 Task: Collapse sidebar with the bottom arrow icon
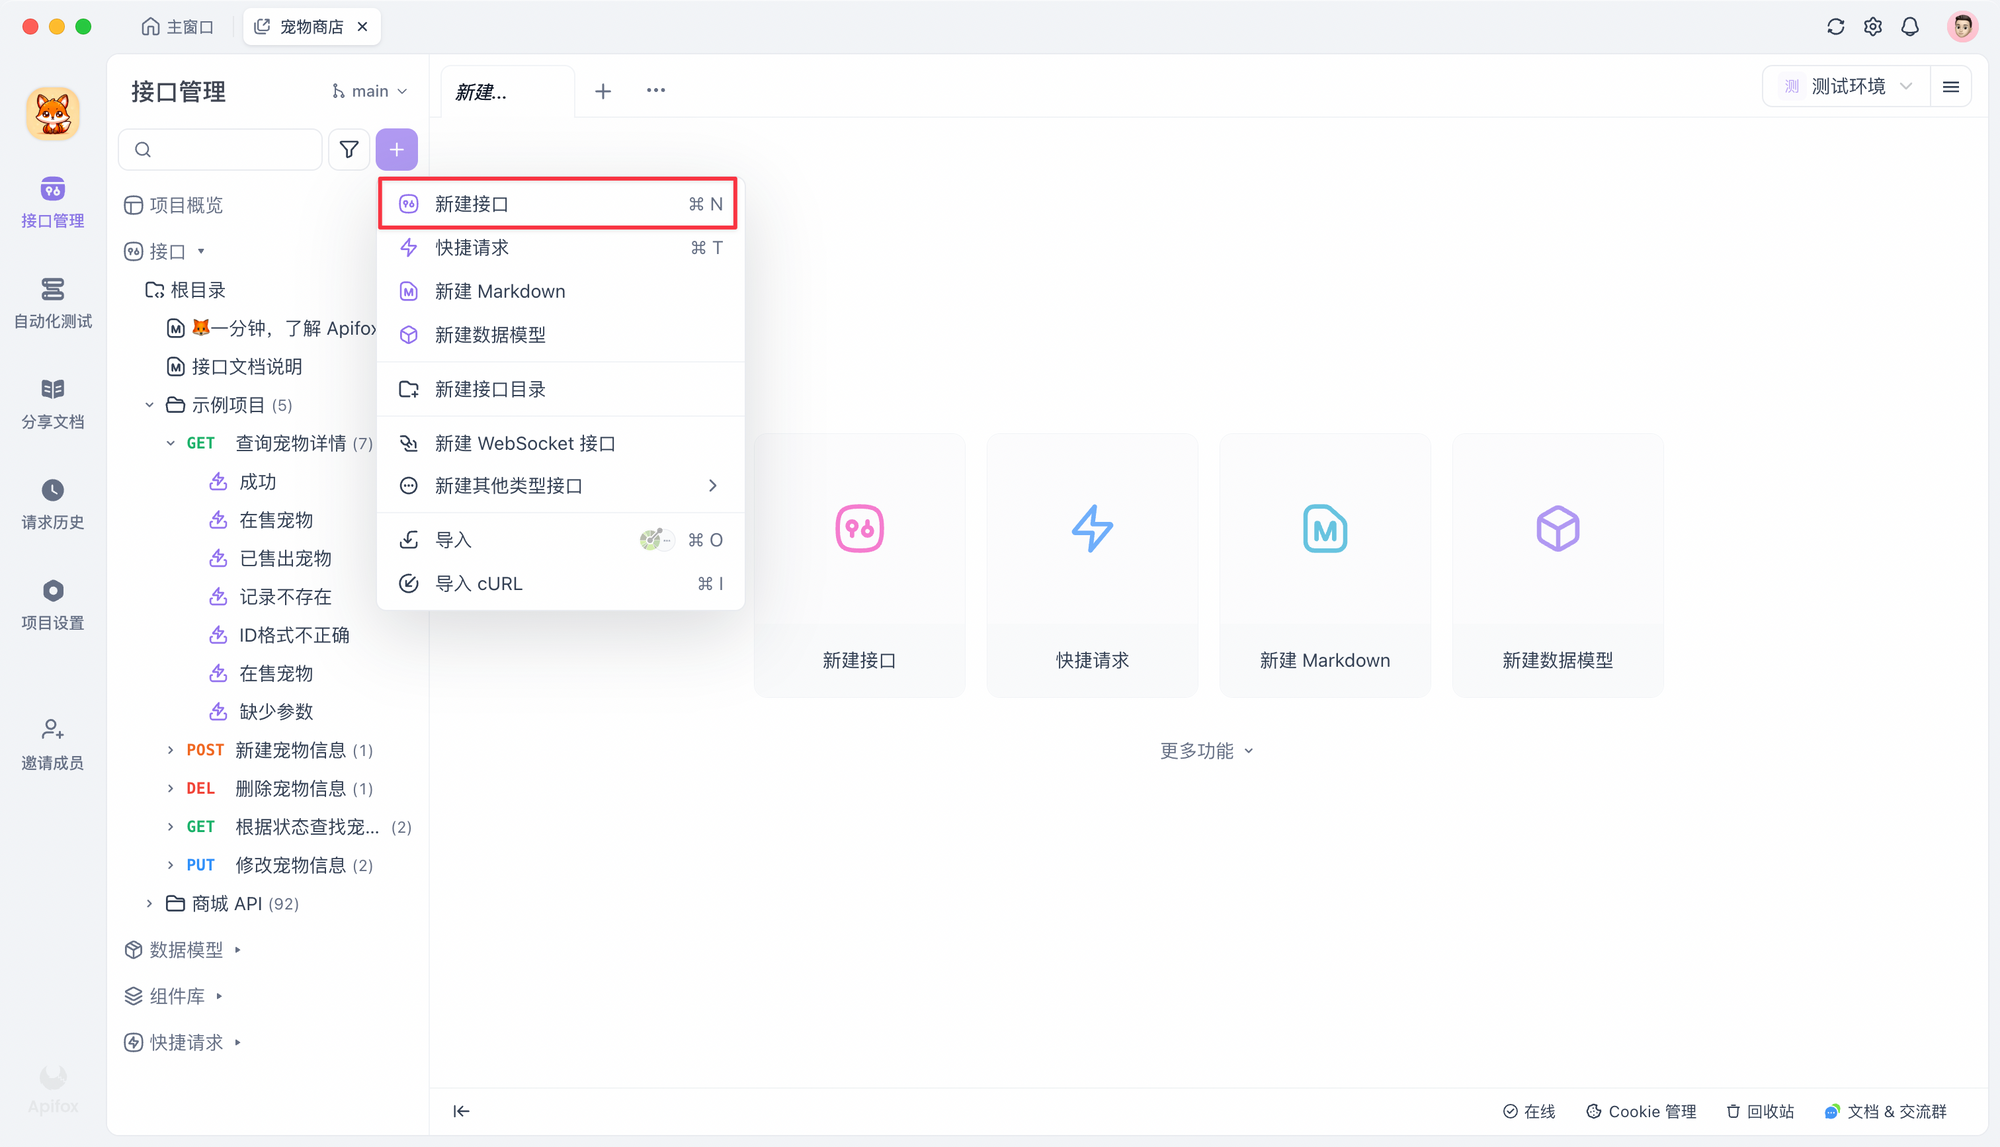(461, 1111)
